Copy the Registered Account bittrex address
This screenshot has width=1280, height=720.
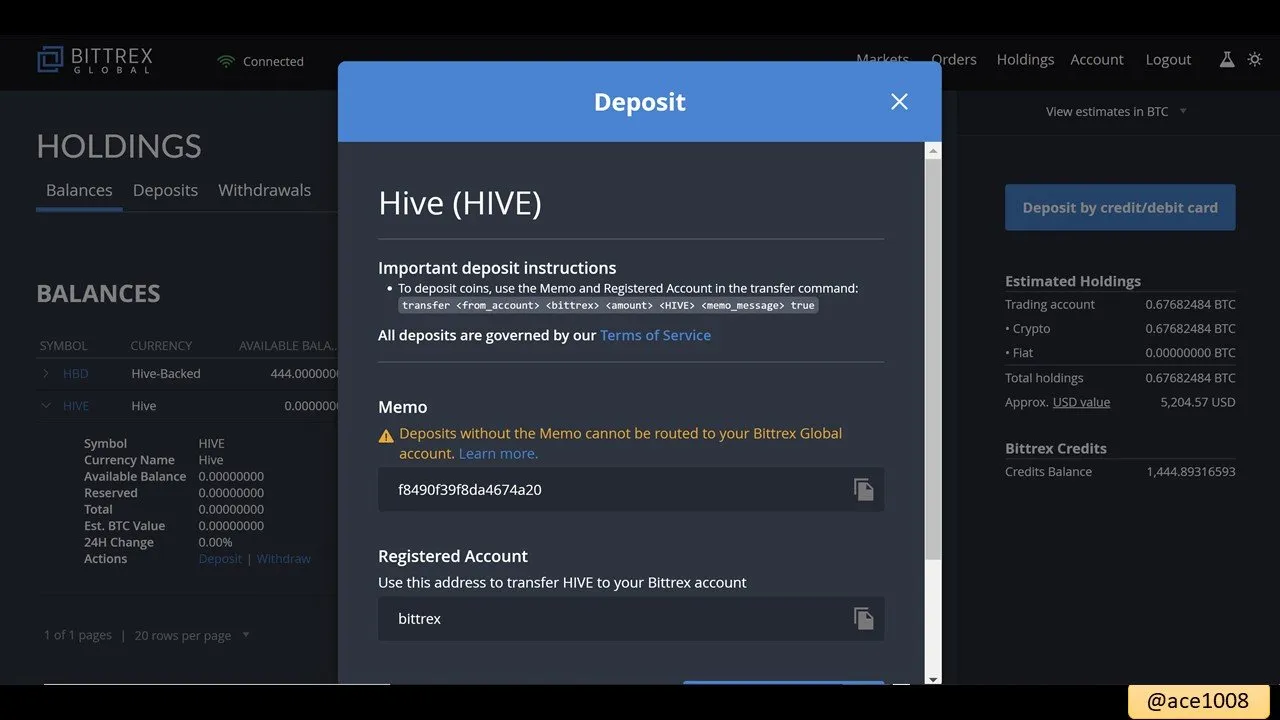pos(863,618)
